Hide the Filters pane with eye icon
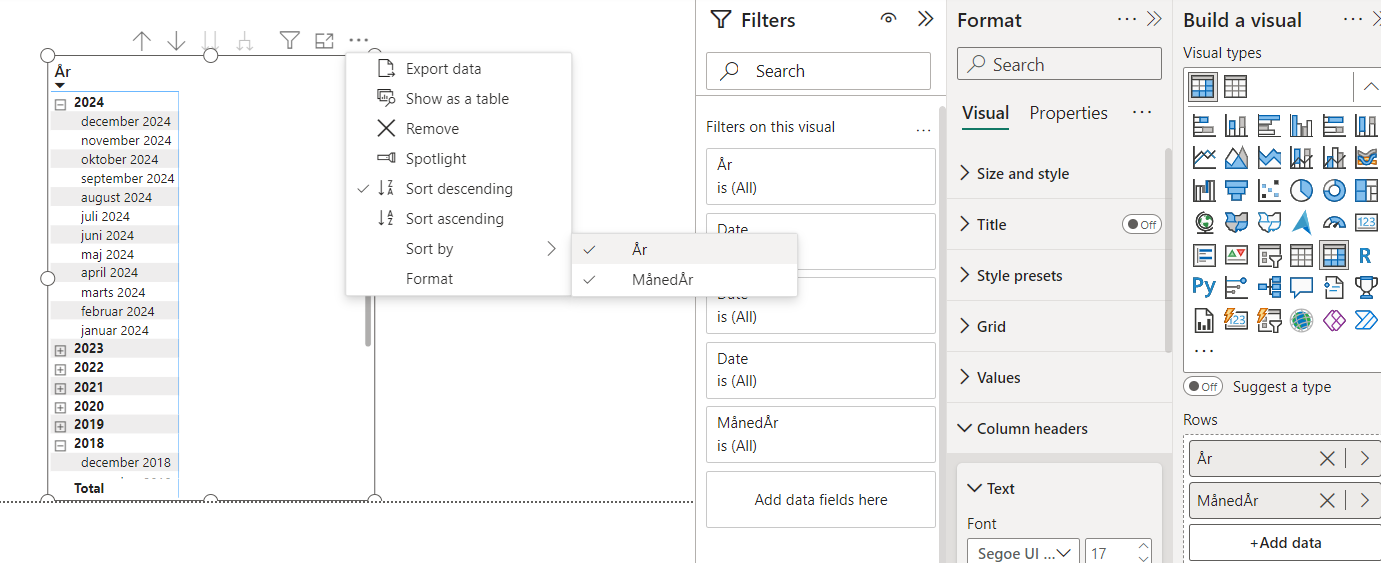Viewport: 1381px width, 563px height. click(x=888, y=19)
